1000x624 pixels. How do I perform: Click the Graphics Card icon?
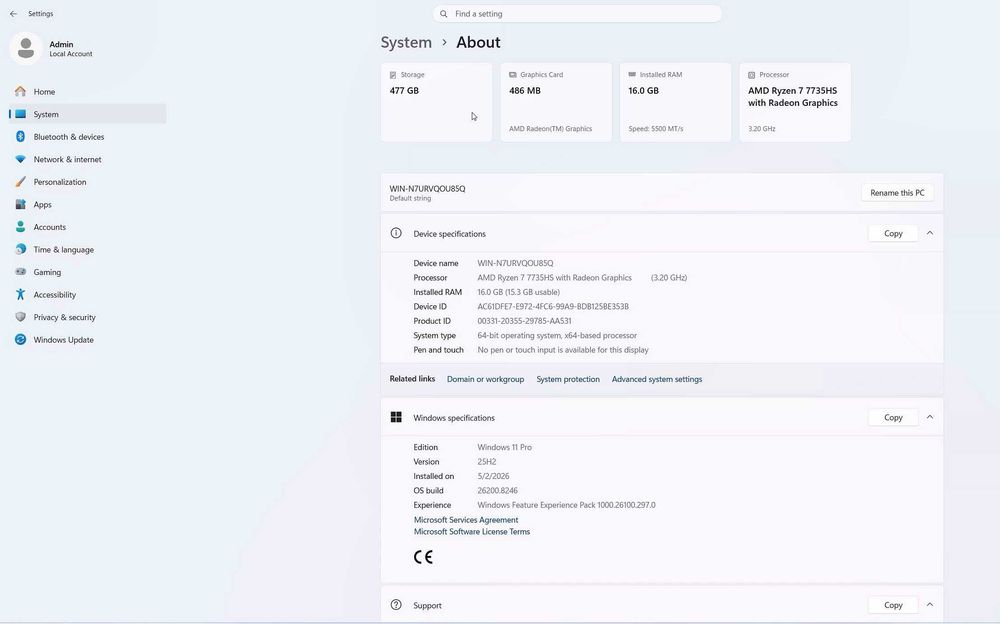(x=513, y=75)
